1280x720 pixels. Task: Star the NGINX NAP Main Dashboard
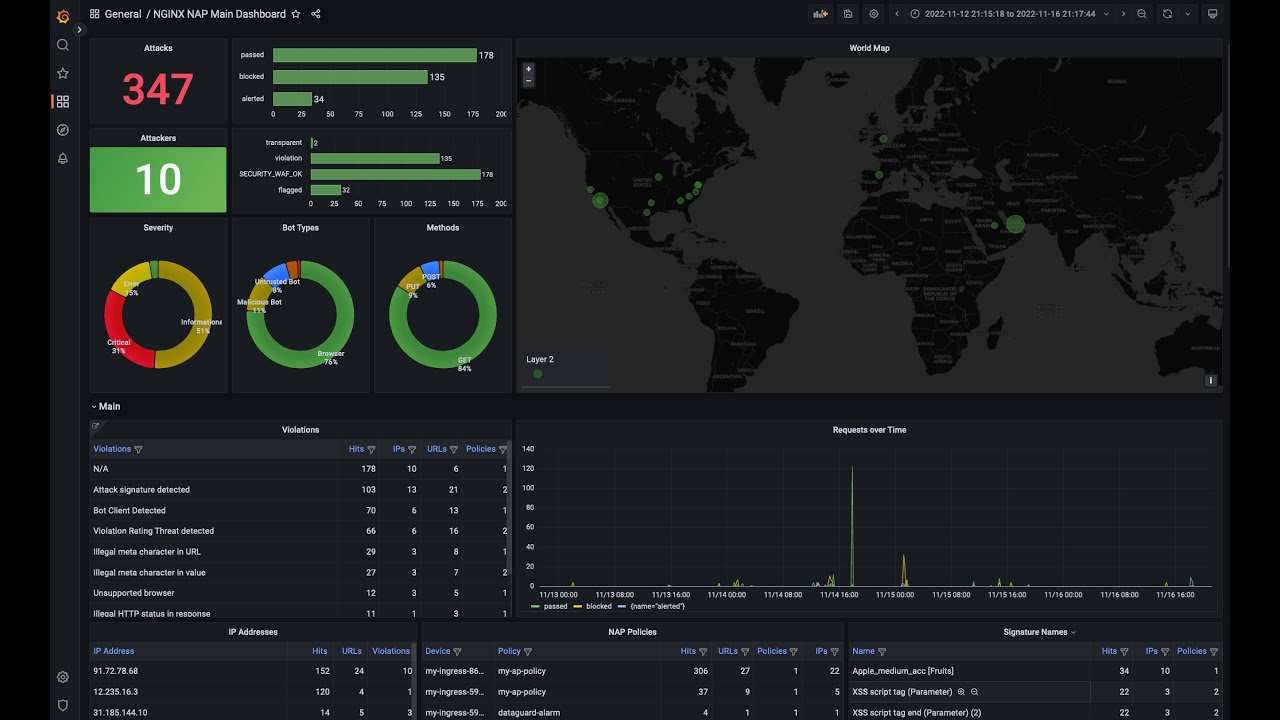point(295,14)
